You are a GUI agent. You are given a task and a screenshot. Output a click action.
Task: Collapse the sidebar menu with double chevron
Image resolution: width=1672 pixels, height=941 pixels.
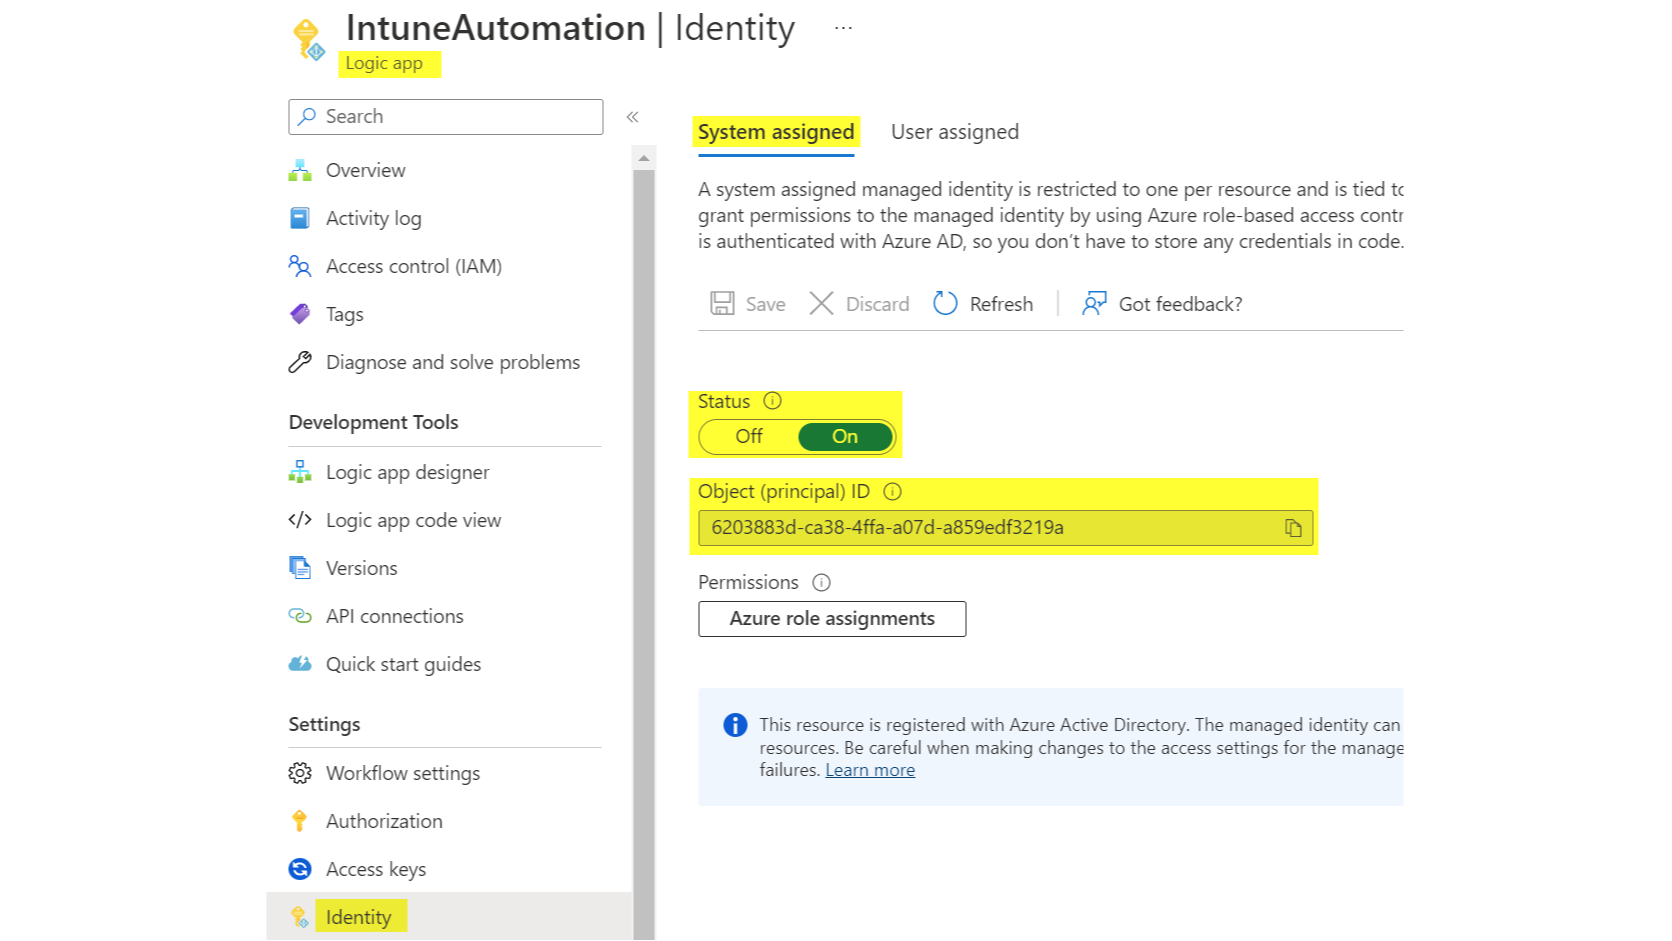633,117
